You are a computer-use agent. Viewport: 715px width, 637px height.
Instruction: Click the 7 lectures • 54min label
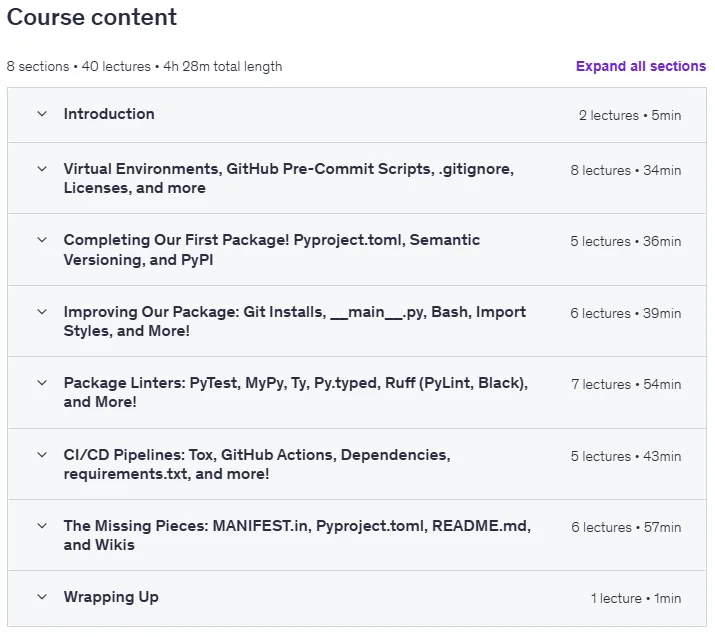tap(626, 385)
